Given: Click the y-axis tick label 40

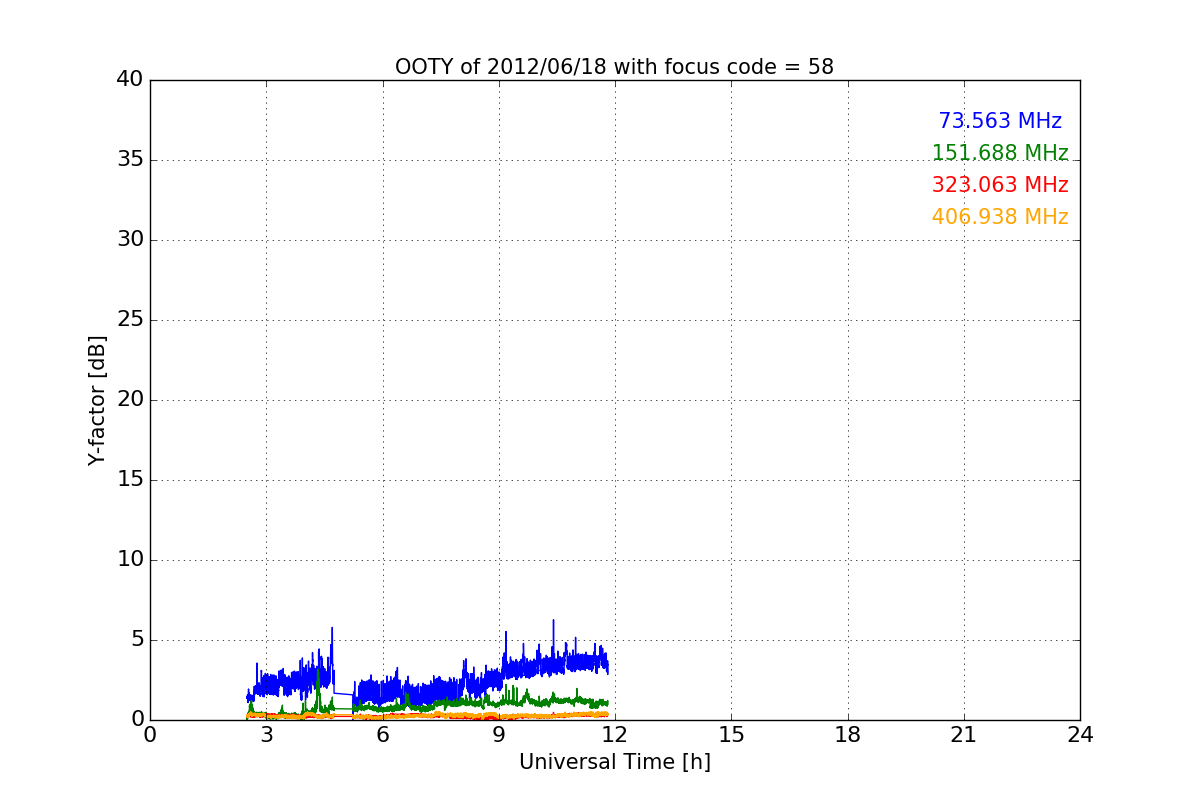Looking at the screenshot, I should point(130,80).
